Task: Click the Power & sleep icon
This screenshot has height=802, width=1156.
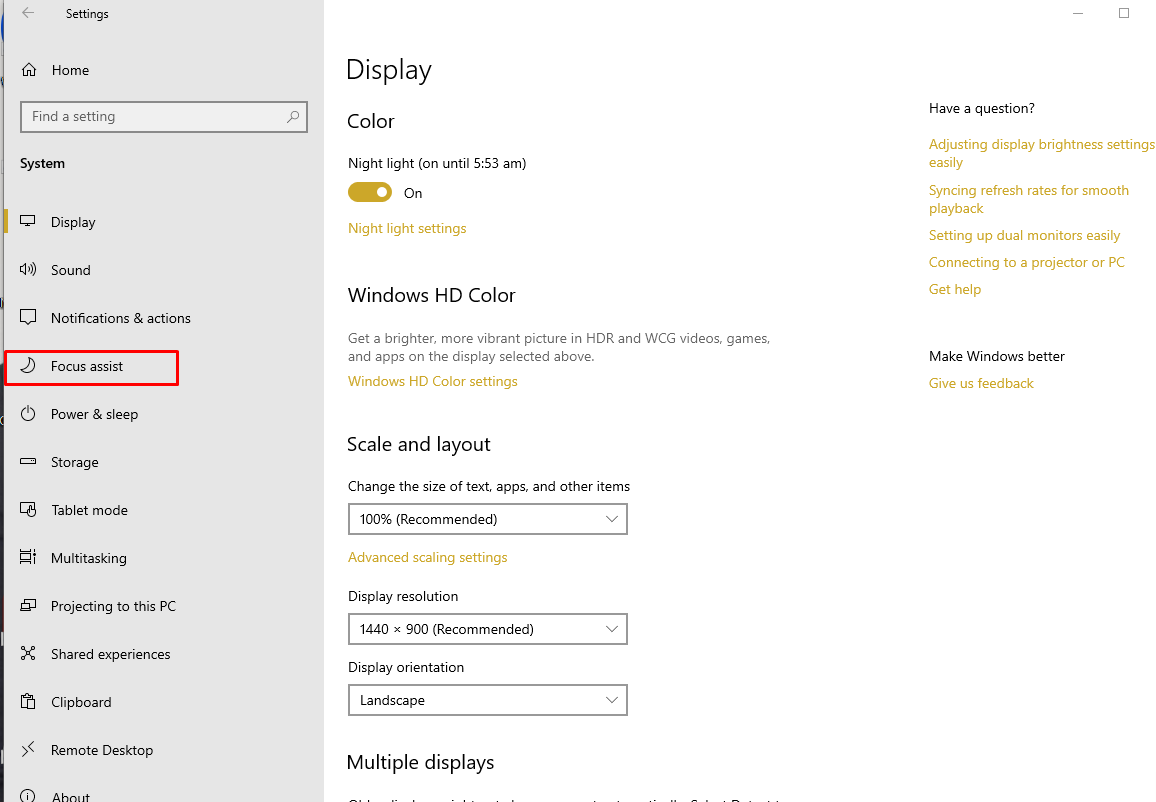Action: tap(28, 414)
